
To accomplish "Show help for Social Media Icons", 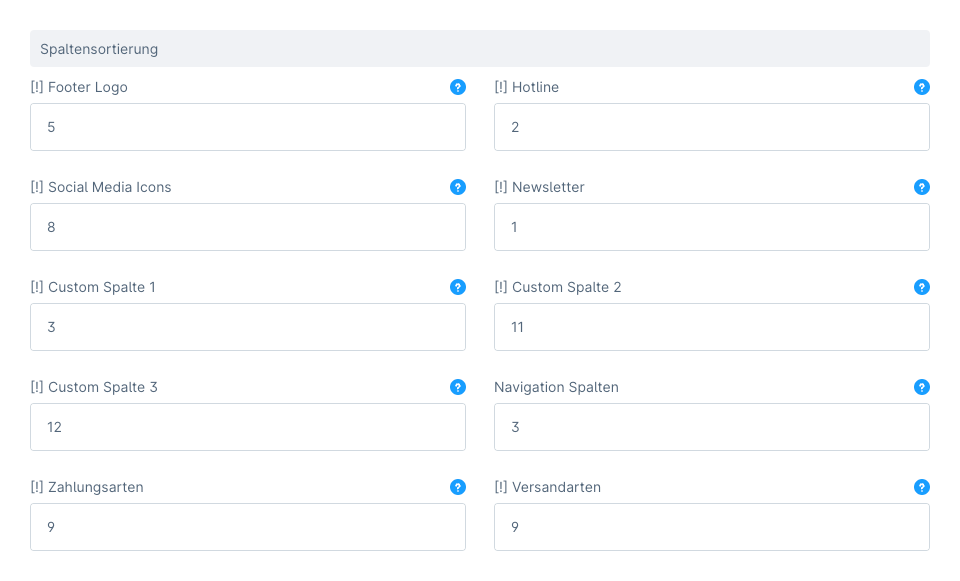I will (x=458, y=187).
